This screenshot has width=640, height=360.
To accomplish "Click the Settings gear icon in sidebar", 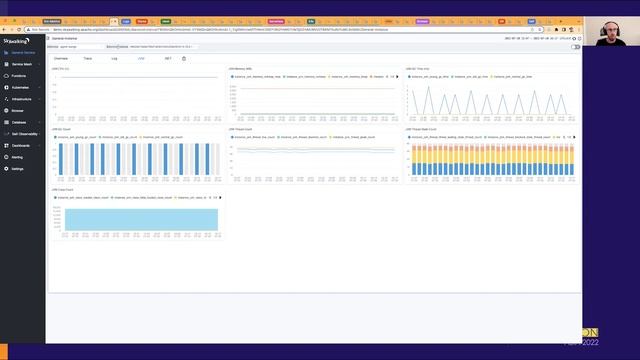I will [6, 169].
